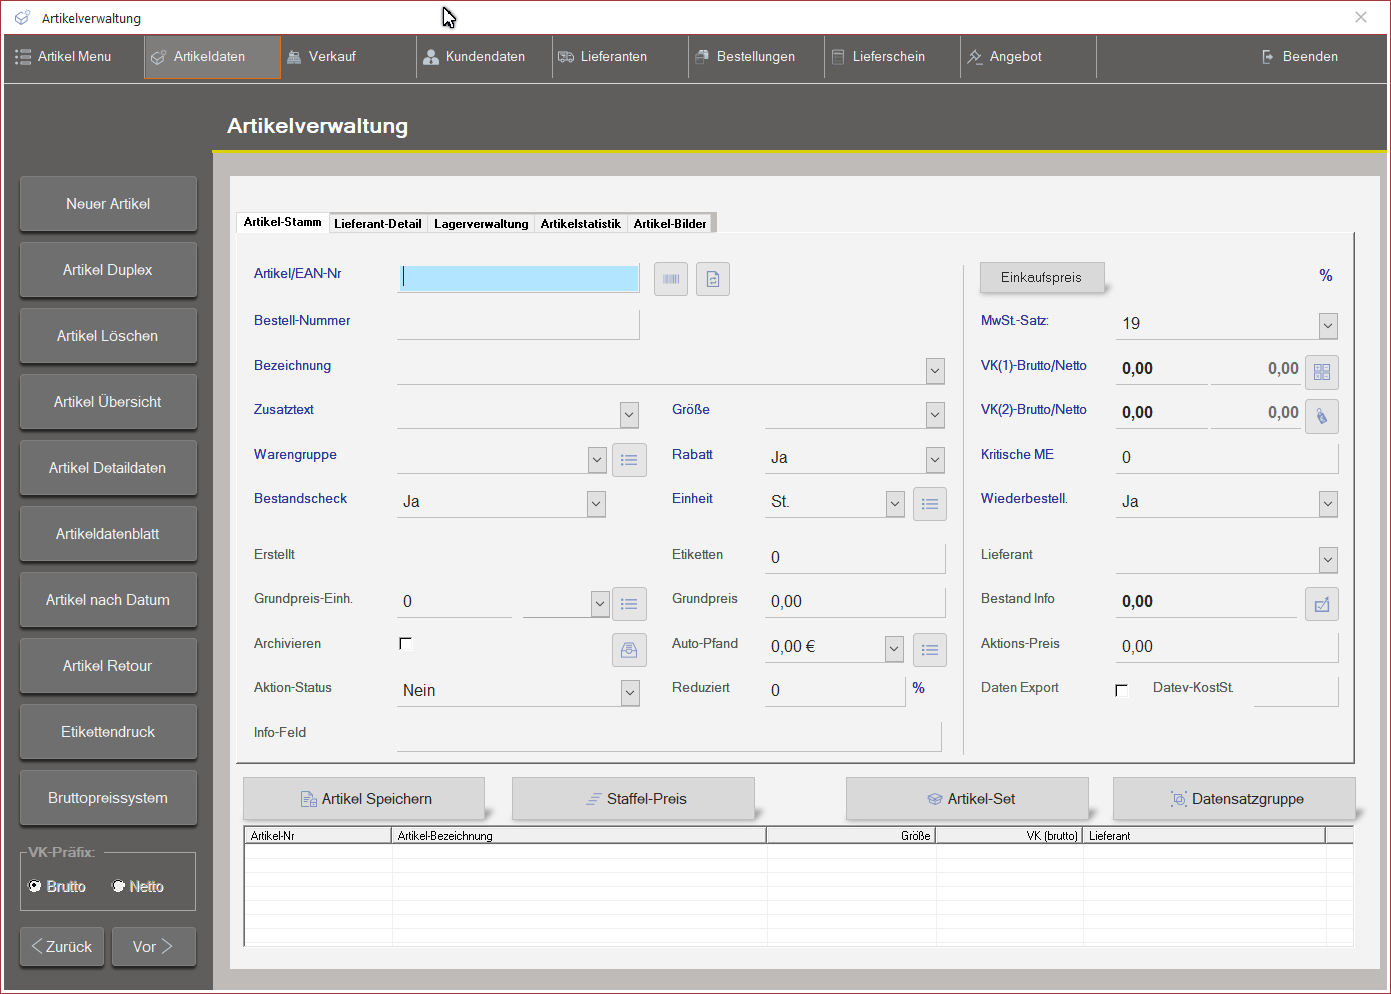Viewport: 1391px width, 994px height.
Task: Open the Warengruppe list icon
Action: click(x=629, y=460)
